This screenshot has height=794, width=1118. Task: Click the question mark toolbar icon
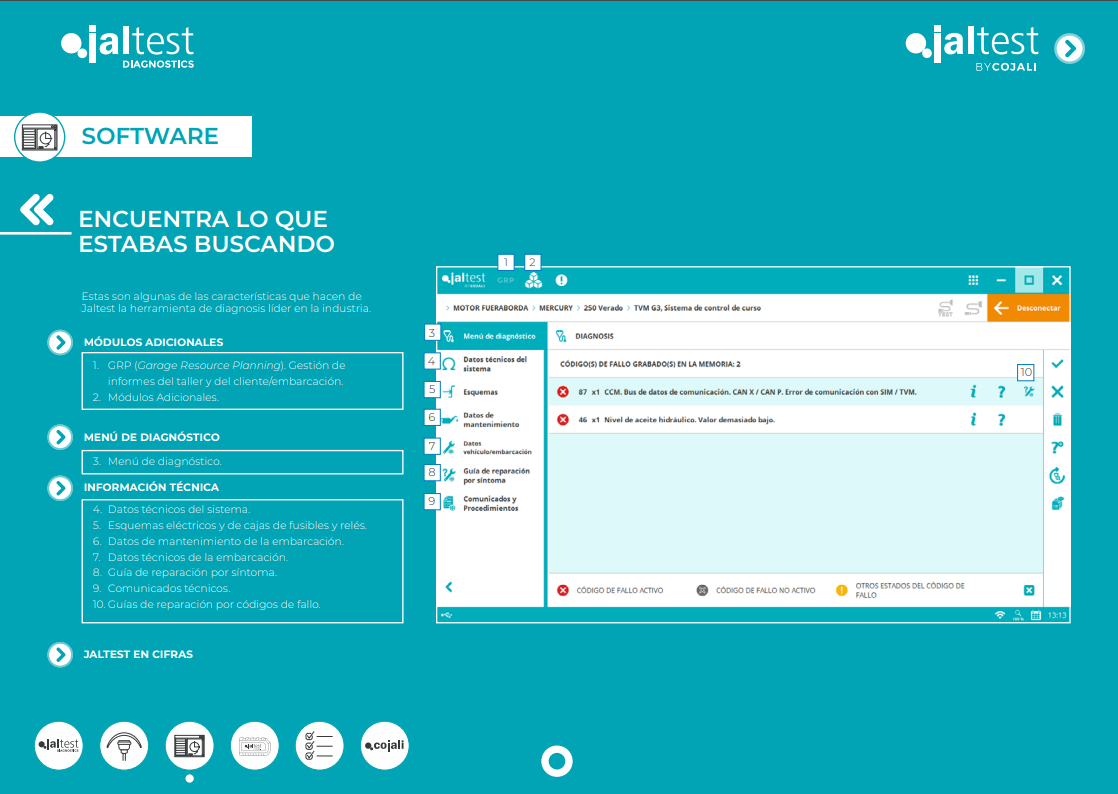click(x=1057, y=448)
